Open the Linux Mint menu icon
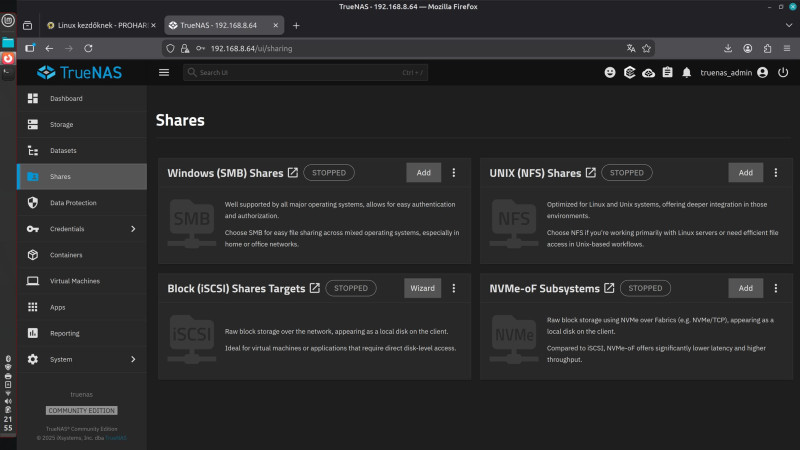Image resolution: width=800 pixels, height=450 pixels. click(8, 21)
